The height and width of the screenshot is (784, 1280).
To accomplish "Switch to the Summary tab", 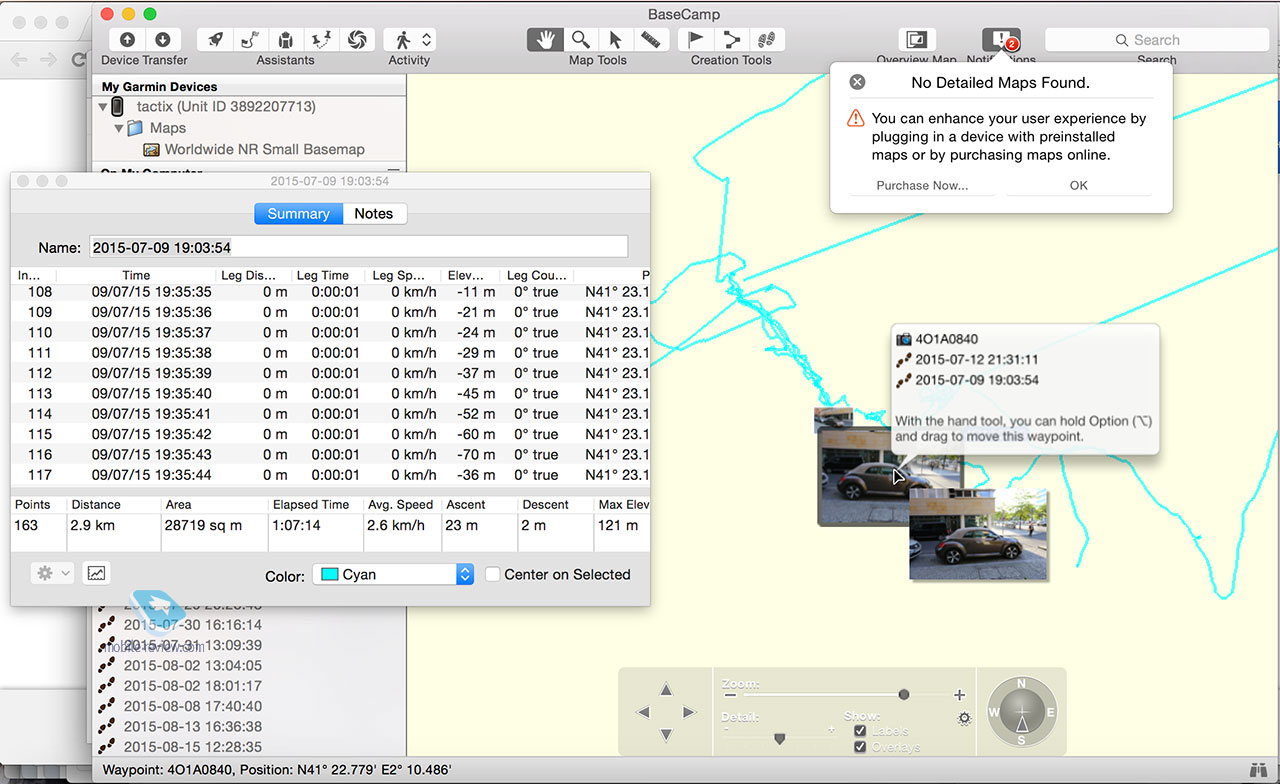I will click(x=298, y=214).
